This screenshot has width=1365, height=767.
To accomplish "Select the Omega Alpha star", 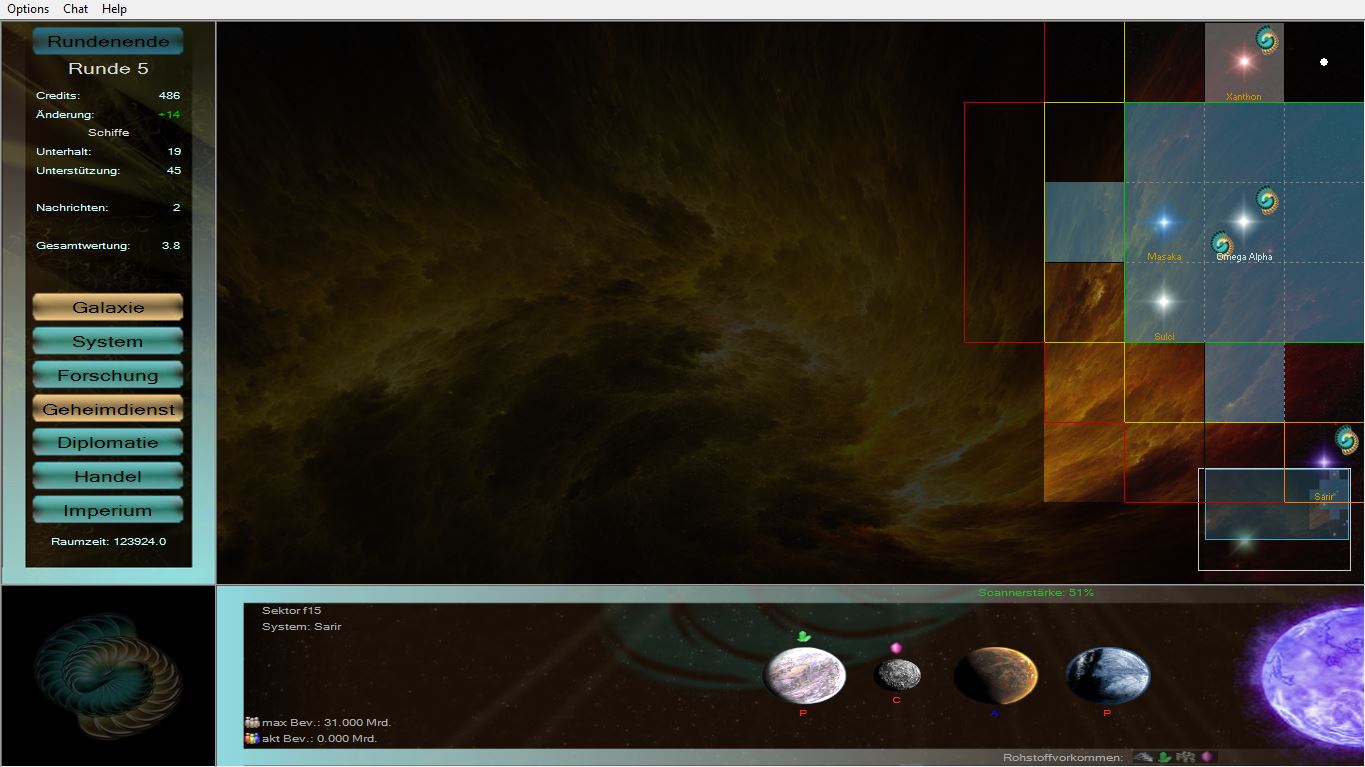I will [x=1243, y=221].
